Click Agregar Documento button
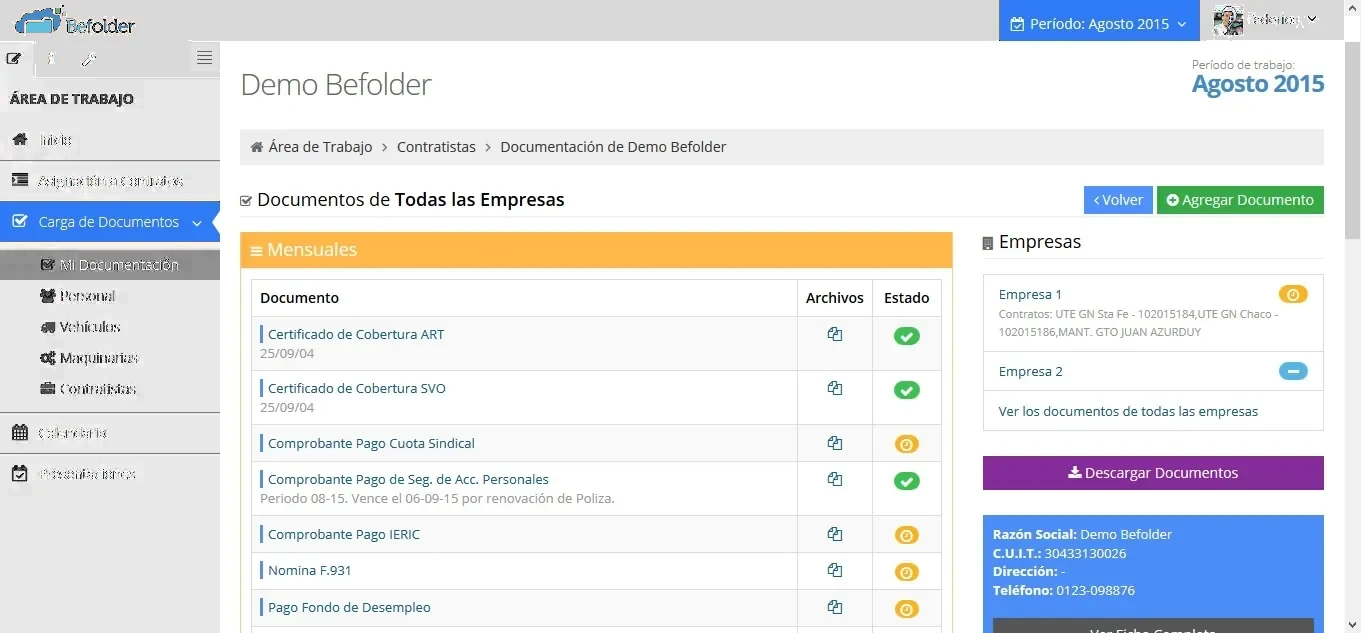 (1240, 200)
